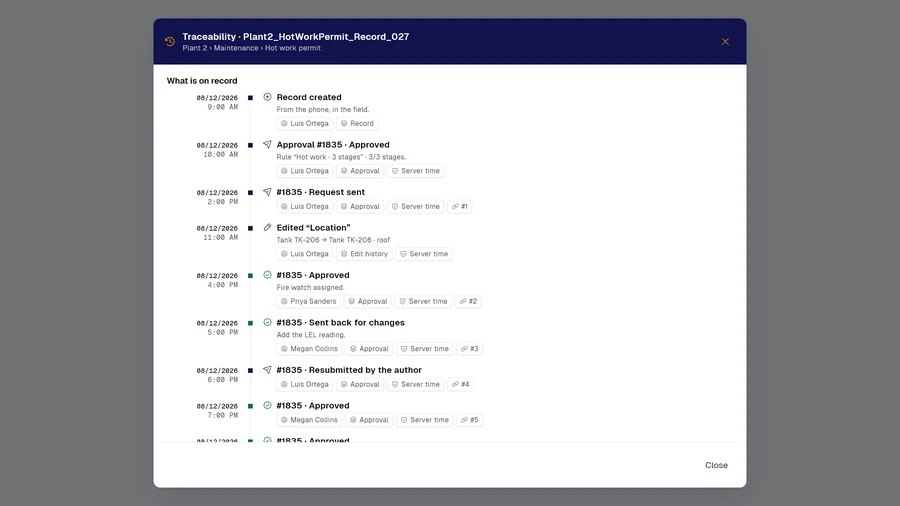The width and height of the screenshot is (900, 506).
Task: Open link #1 in Request sent entry
Action: pos(459,207)
